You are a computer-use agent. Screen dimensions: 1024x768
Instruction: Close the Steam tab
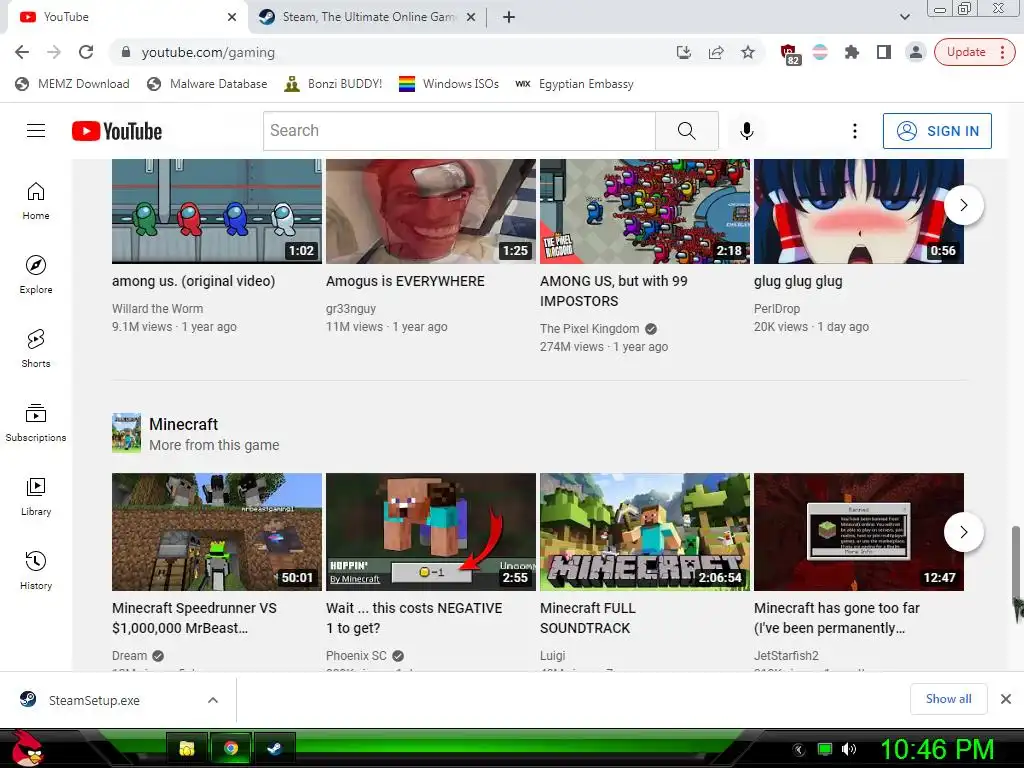click(470, 17)
